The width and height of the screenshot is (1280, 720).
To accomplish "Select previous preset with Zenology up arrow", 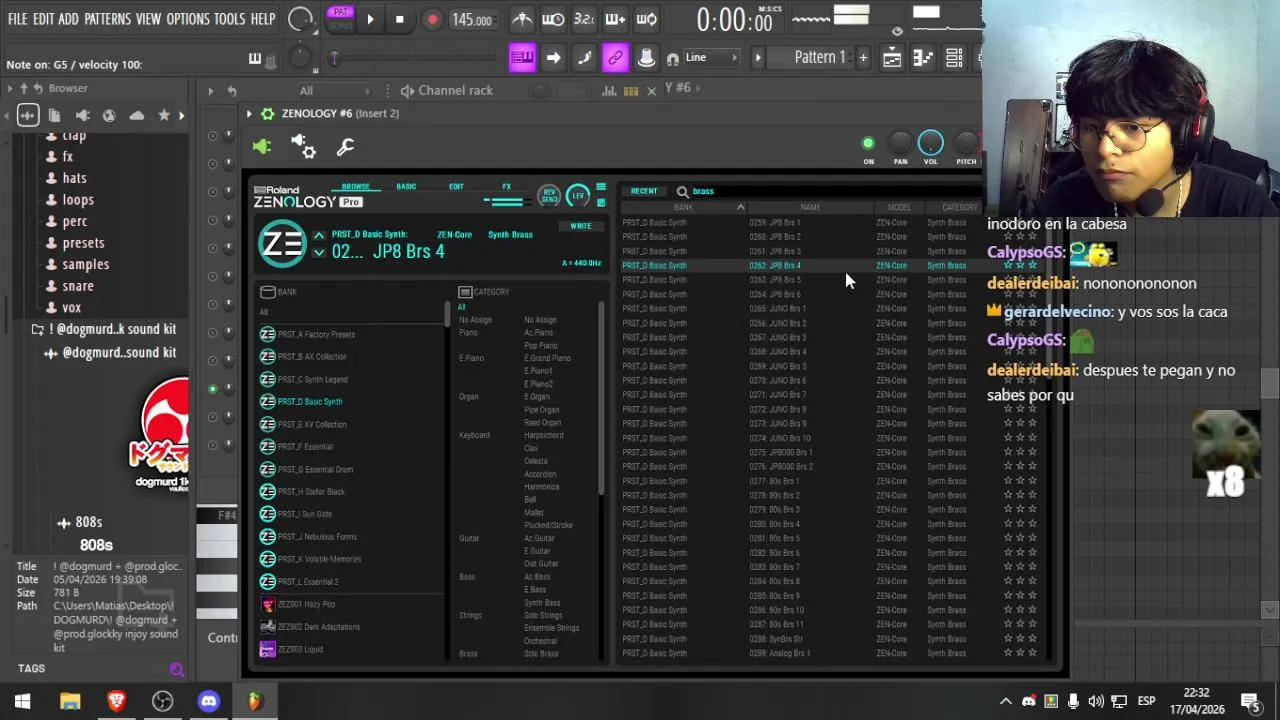I will pyautogui.click(x=319, y=235).
